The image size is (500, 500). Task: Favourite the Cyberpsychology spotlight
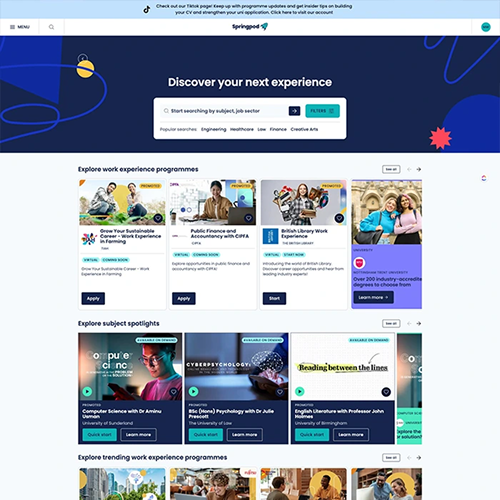click(280, 392)
